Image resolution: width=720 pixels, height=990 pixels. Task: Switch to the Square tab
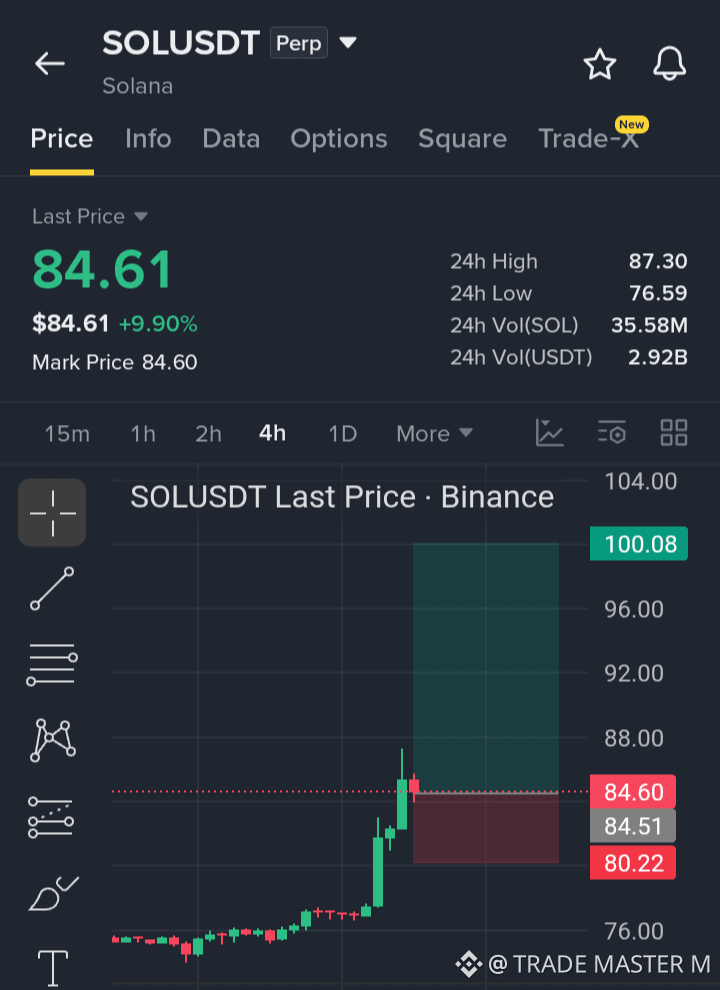coord(462,139)
